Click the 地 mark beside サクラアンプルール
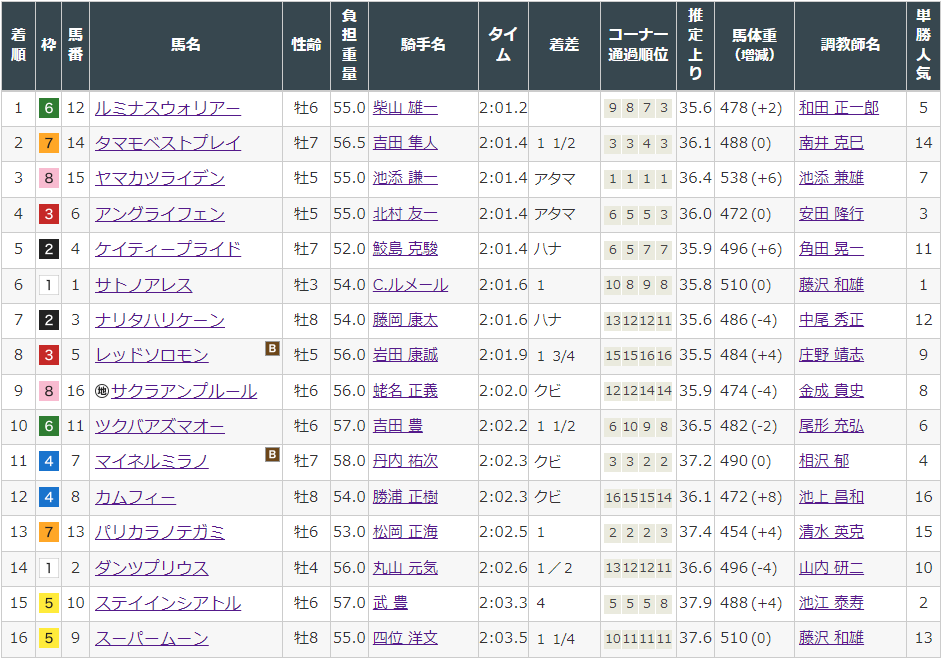This screenshot has width=943, height=660. 102,392
